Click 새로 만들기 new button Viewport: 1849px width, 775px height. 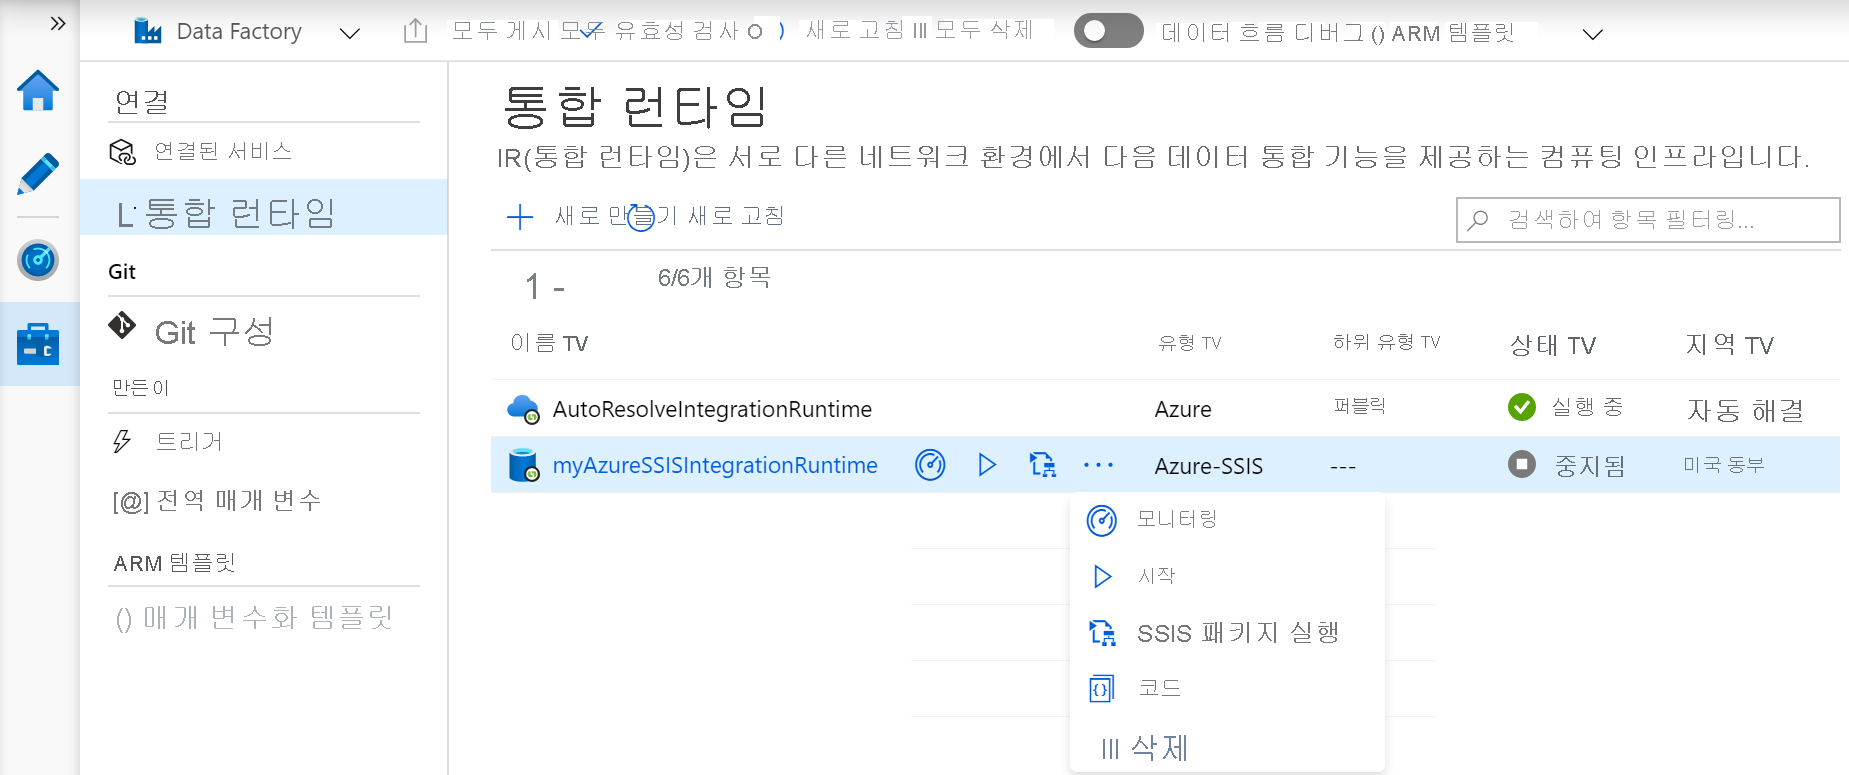[x=616, y=216]
